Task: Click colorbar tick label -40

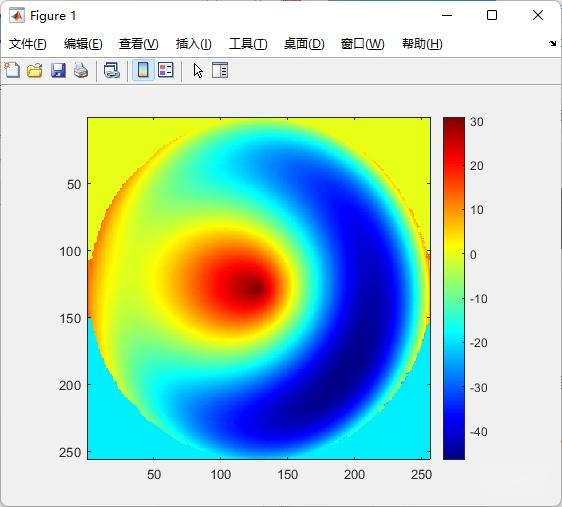Action: [478, 432]
